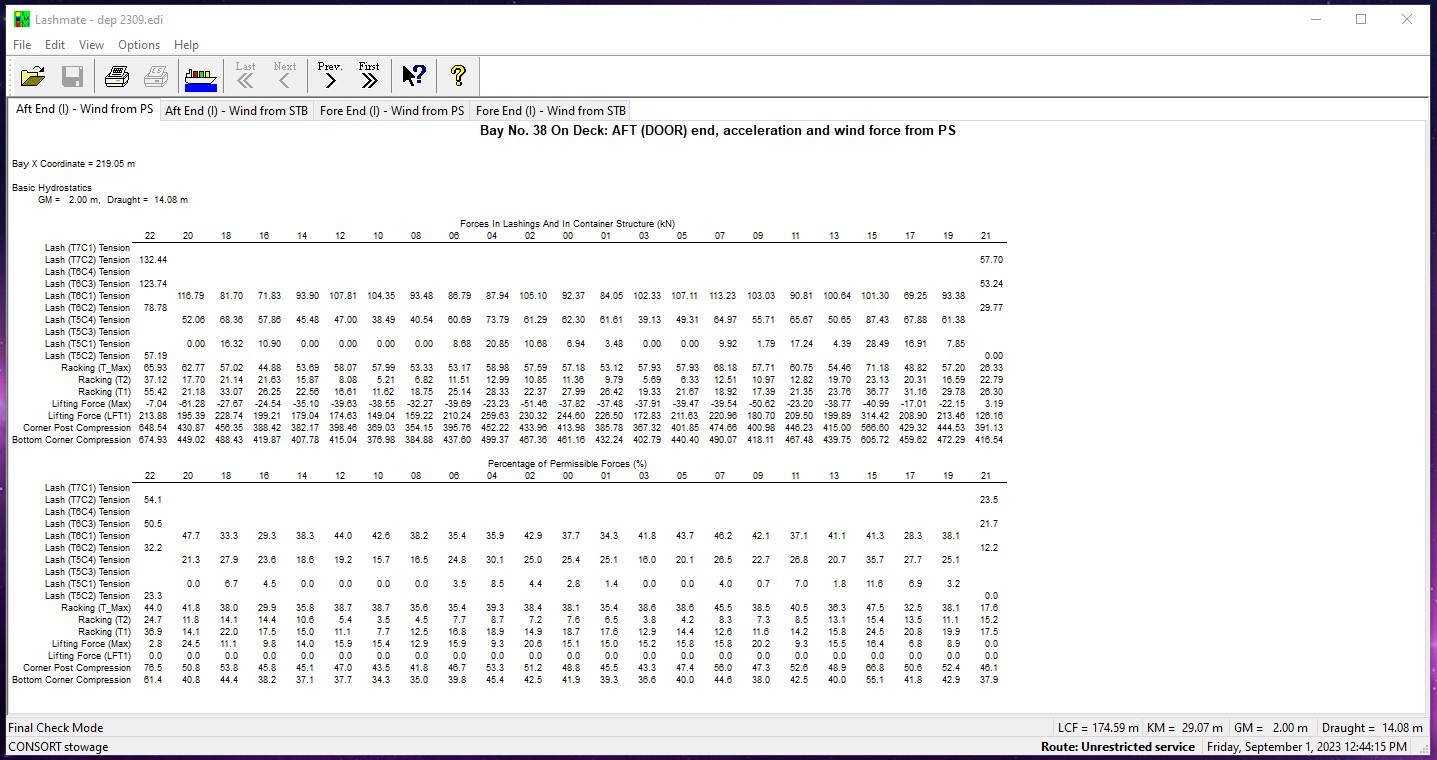Open the Options menu

139,45
